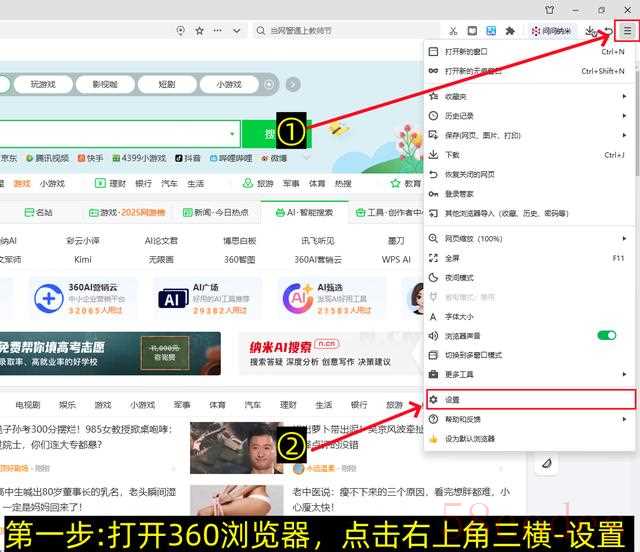
Task: Switch to the 游戏·2025网游榜 tab
Action: point(127,213)
